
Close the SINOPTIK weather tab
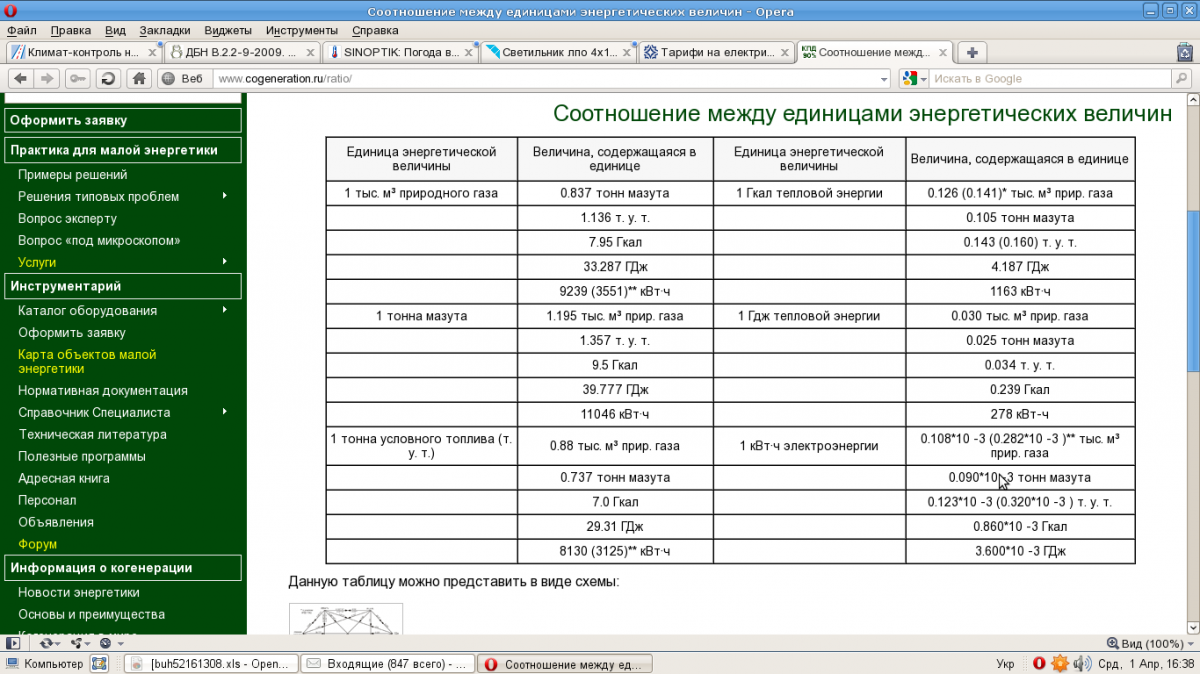pos(470,52)
